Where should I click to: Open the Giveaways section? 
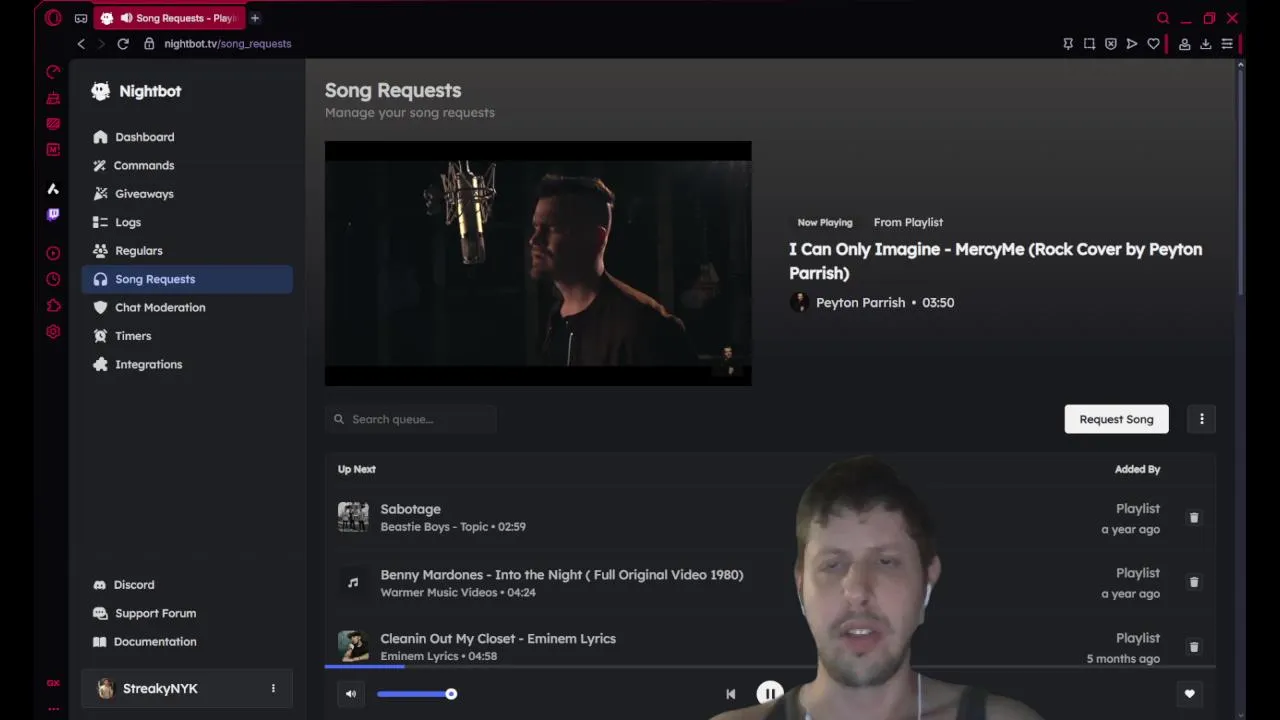[187, 194]
